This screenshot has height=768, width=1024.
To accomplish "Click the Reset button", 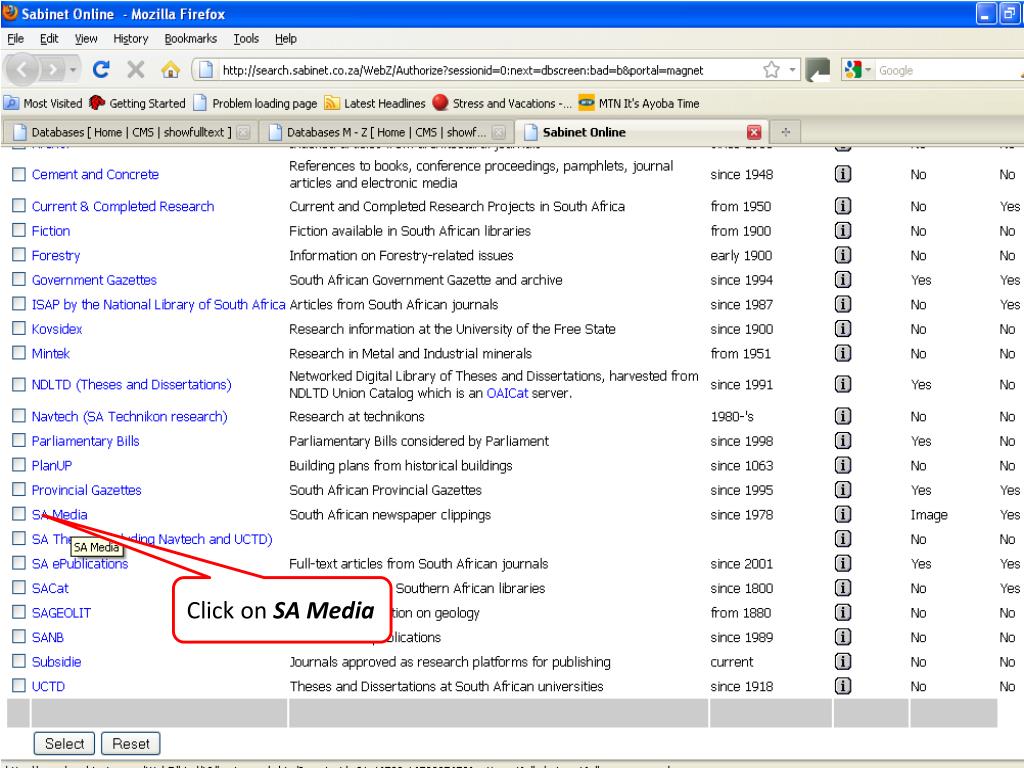I will [131, 743].
